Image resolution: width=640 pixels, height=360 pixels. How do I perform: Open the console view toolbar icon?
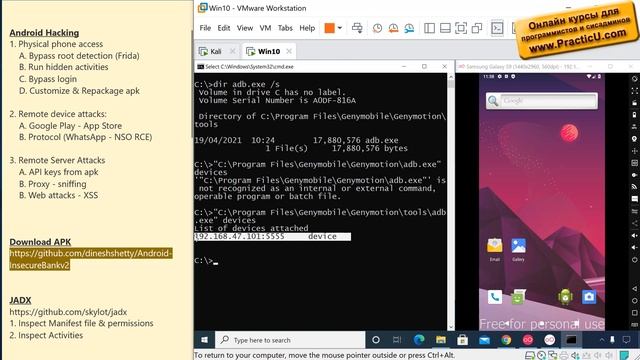pyautogui.click(x=497, y=28)
